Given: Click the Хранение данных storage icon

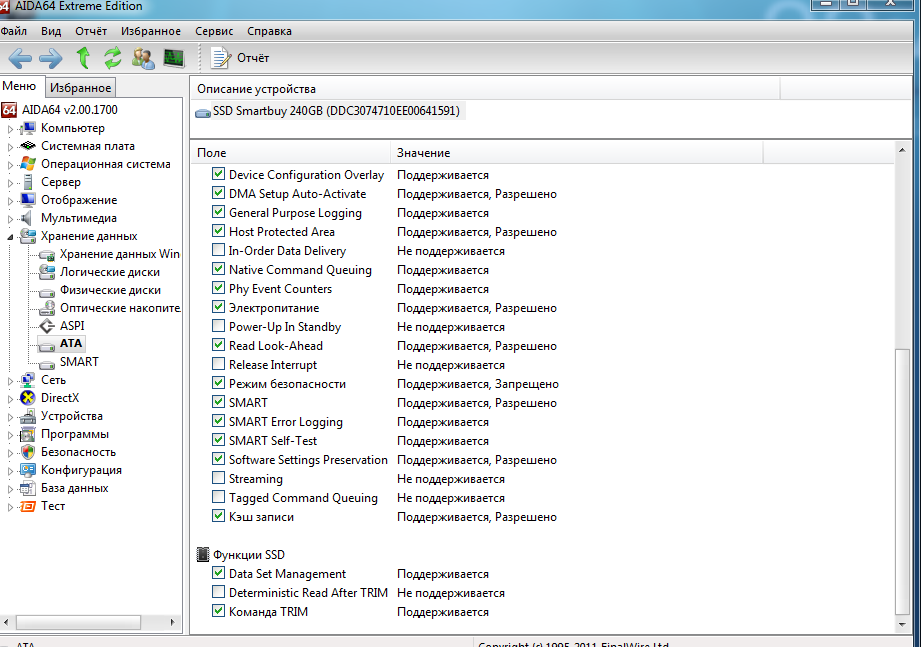Looking at the screenshot, I should pos(28,236).
